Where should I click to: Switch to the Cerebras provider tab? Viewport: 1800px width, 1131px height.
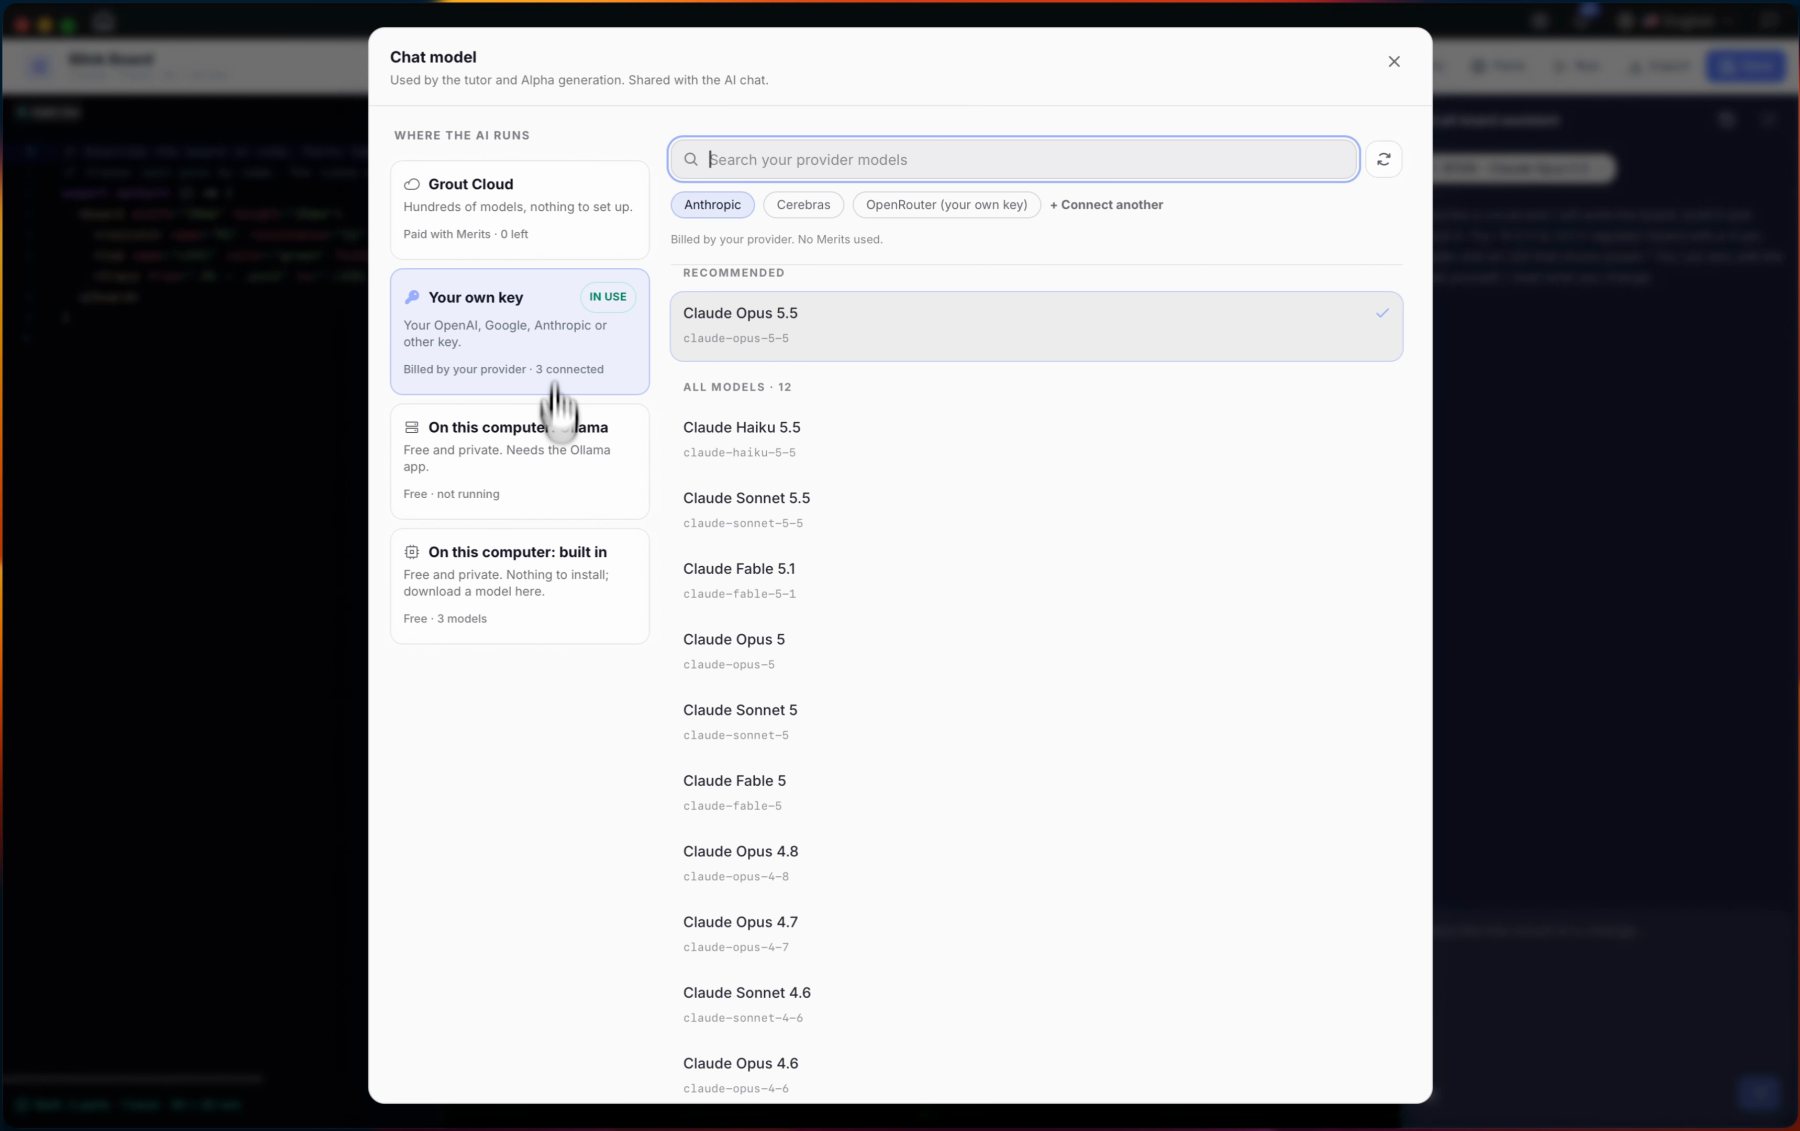click(x=804, y=205)
